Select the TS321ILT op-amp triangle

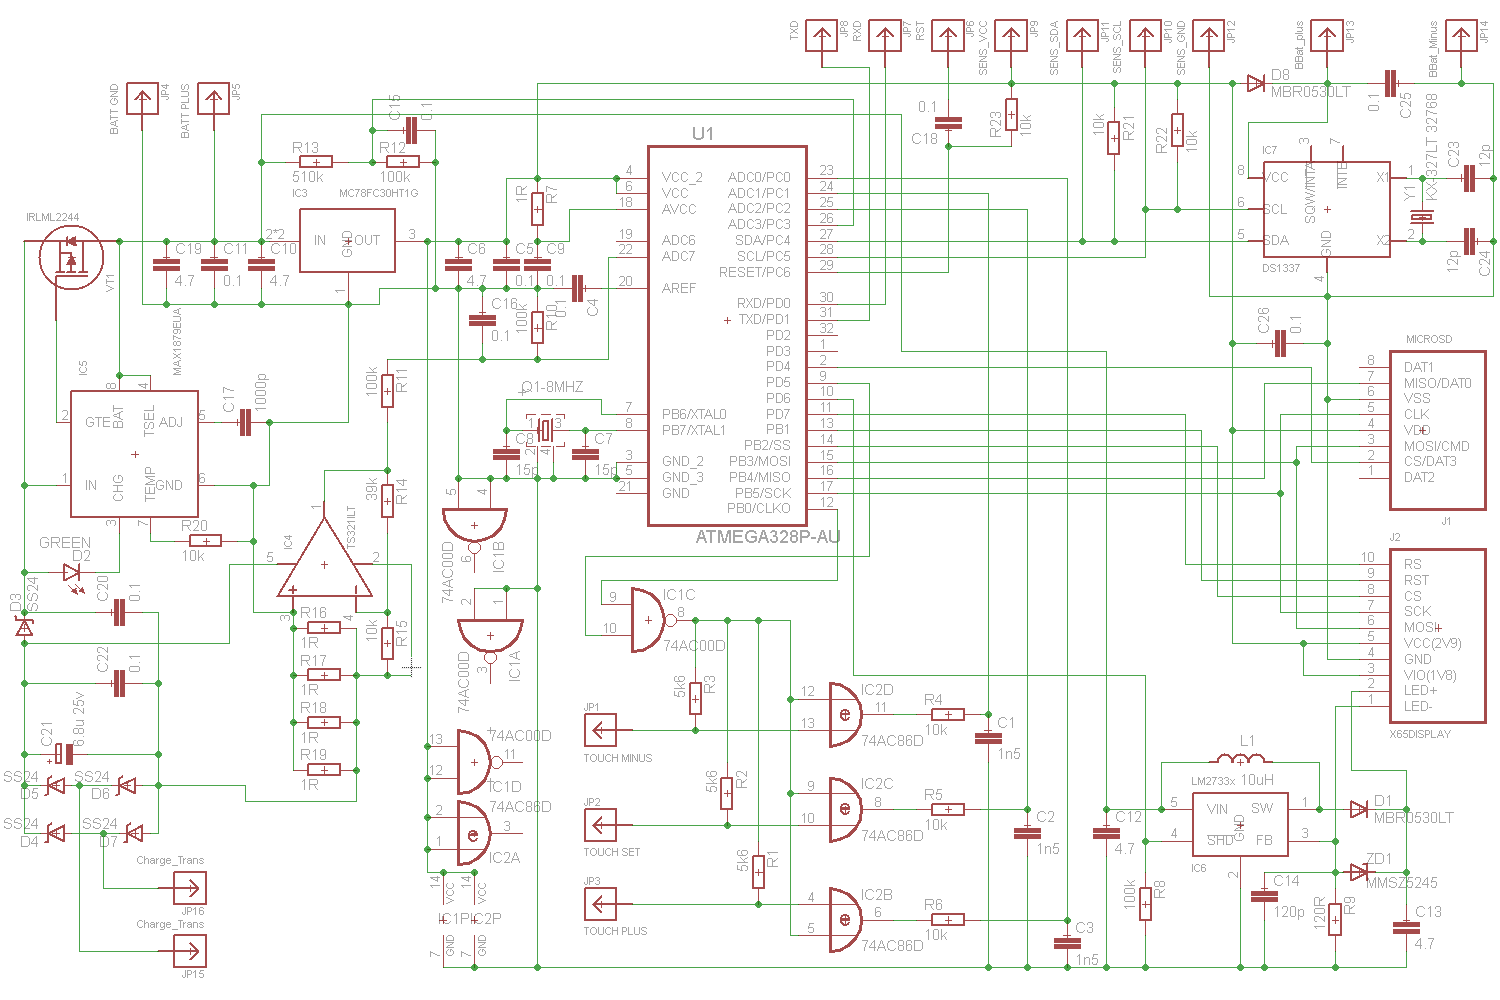(x=324, y=563)
